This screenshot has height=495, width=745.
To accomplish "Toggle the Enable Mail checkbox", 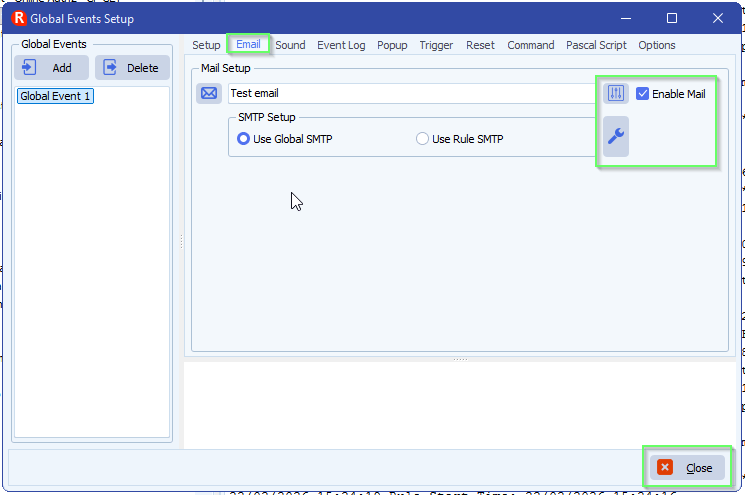I will point(642,94).
